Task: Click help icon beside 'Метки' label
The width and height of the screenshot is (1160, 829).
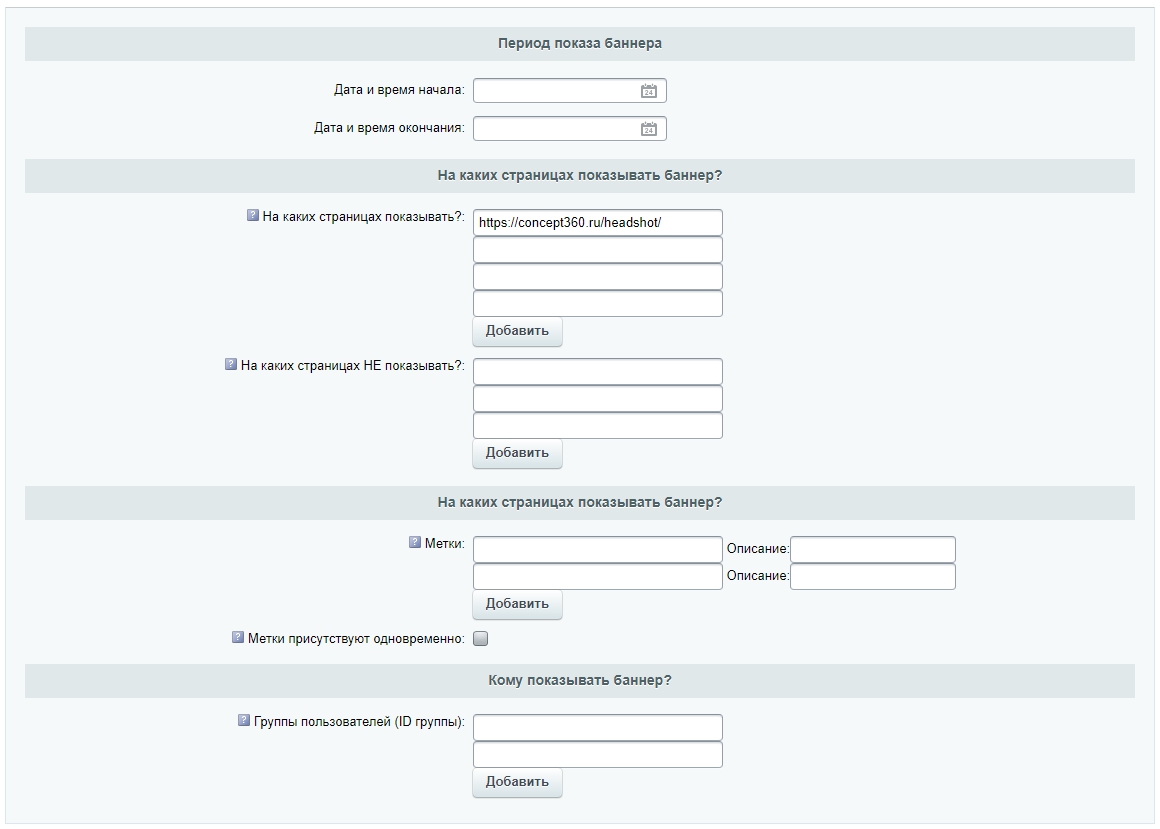Action: (415, 543)
